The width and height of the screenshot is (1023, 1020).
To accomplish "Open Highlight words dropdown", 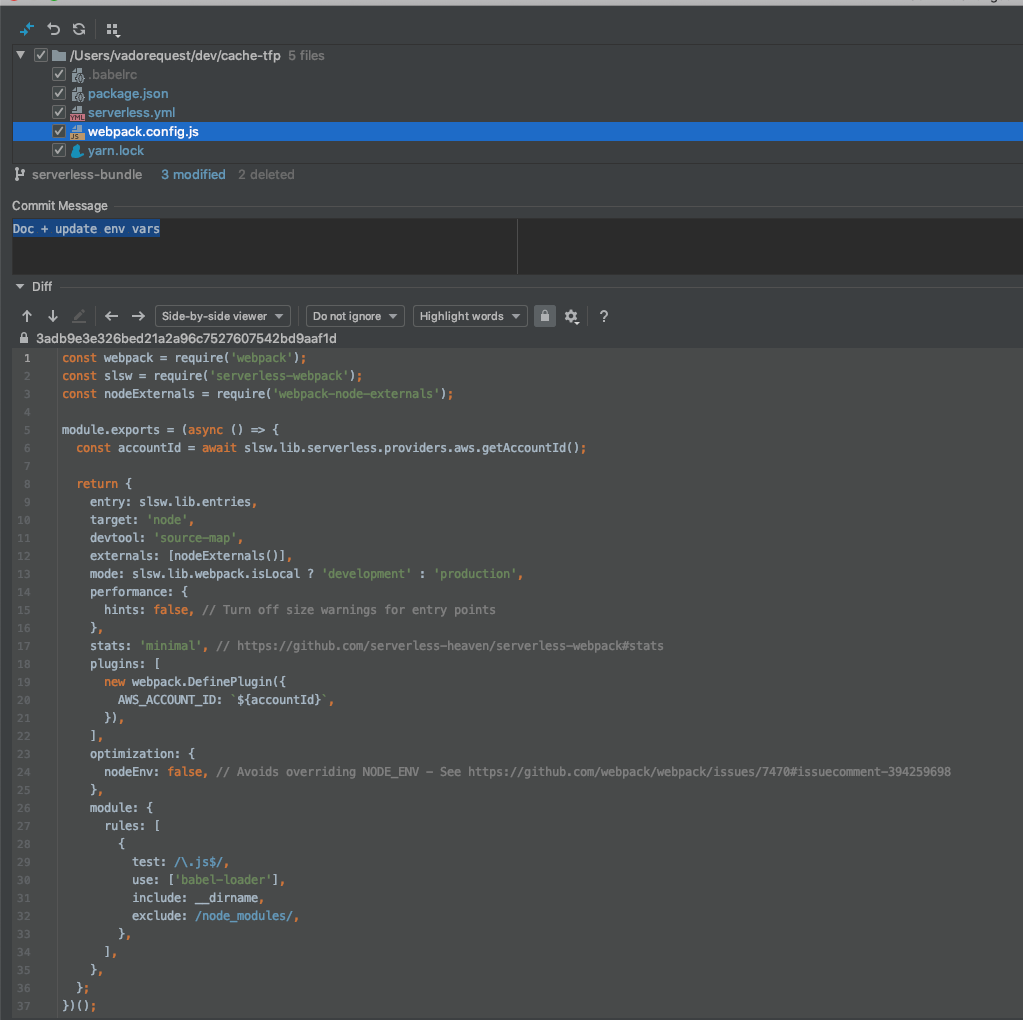I will pyautogui.click(x=470, y=317).
